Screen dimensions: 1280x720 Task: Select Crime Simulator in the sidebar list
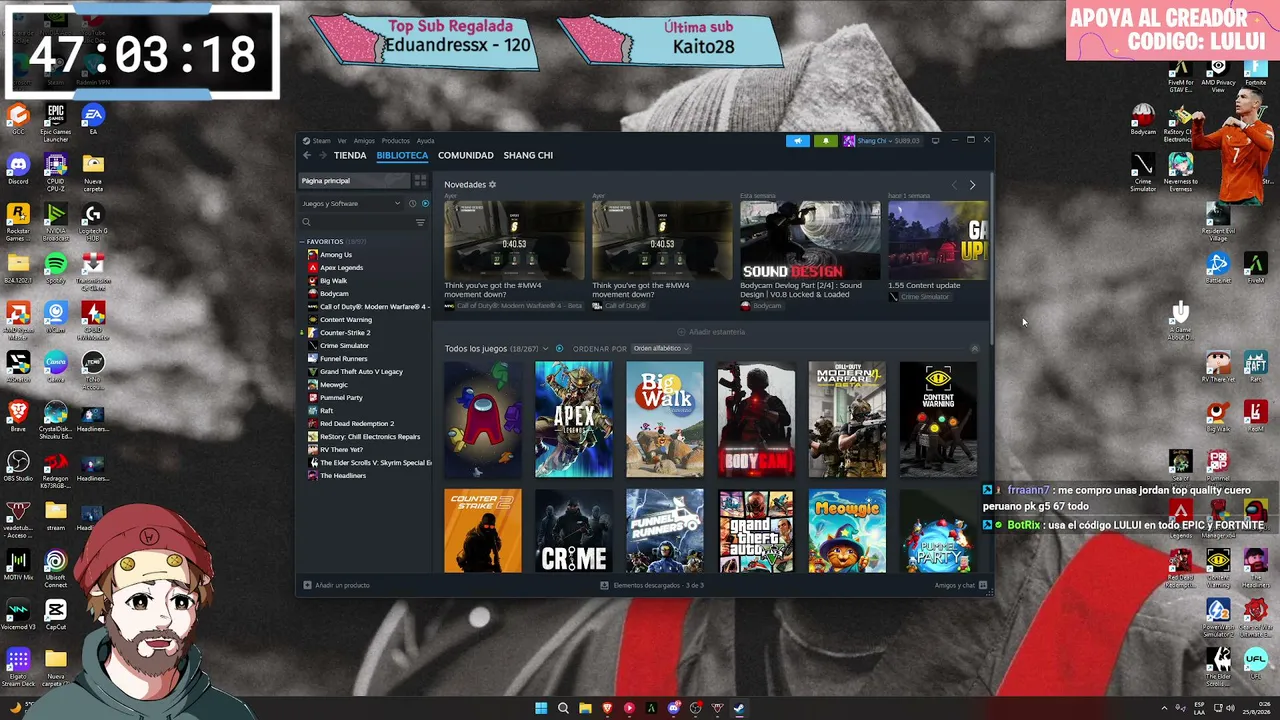pyautogui.click(x=344, y=346)
